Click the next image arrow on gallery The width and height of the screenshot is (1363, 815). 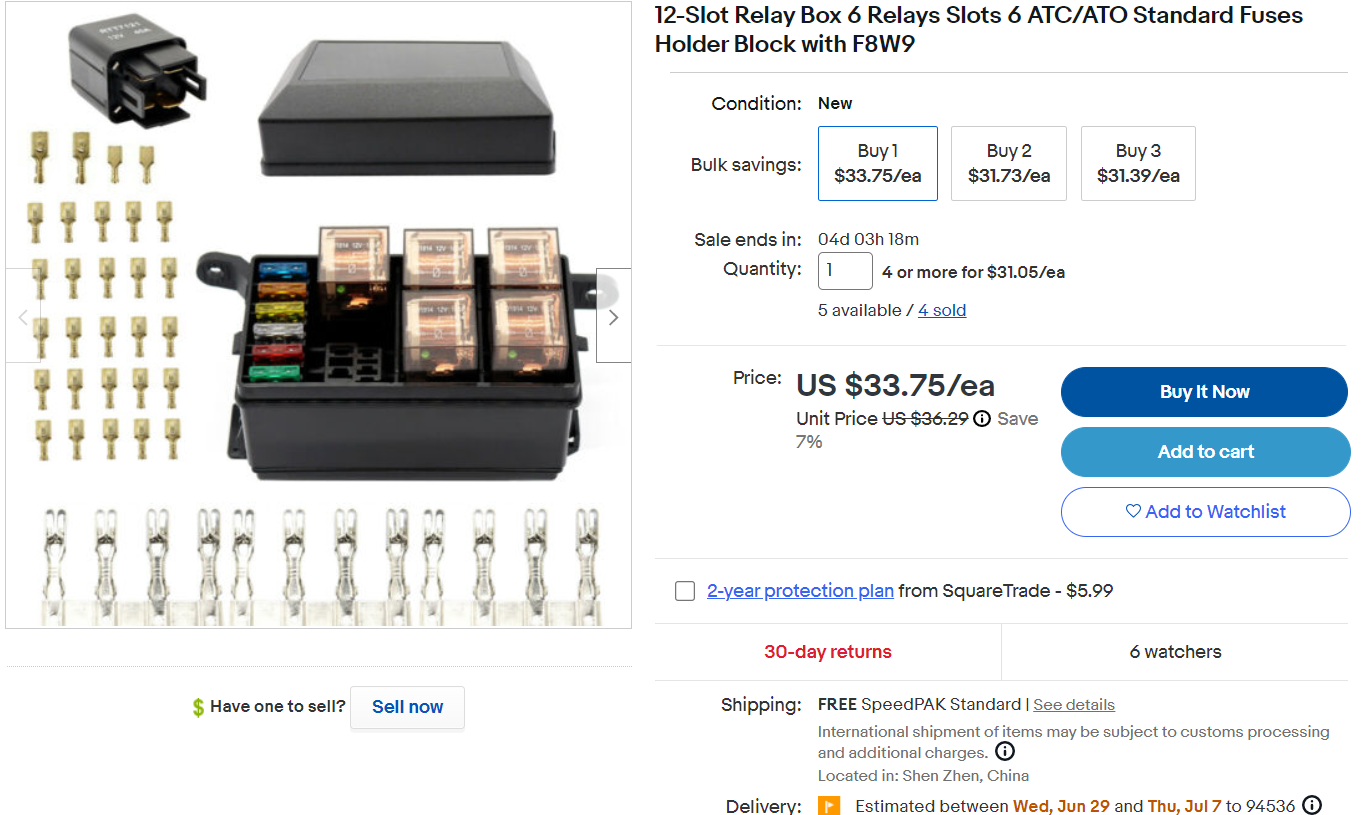click(x=613, y=316)
